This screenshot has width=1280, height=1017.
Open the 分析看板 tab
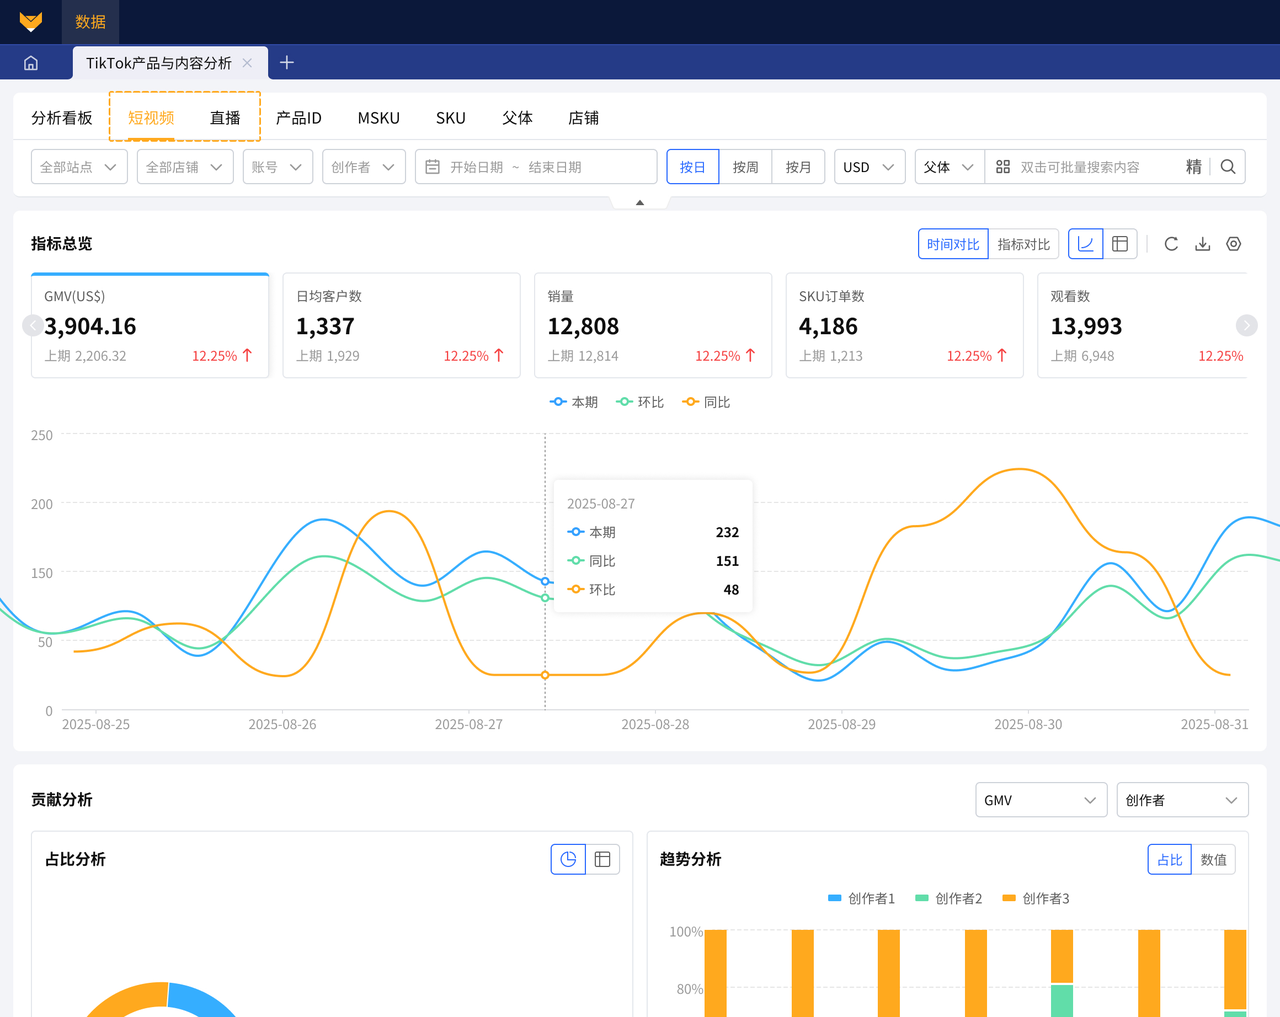click(62, 118)
